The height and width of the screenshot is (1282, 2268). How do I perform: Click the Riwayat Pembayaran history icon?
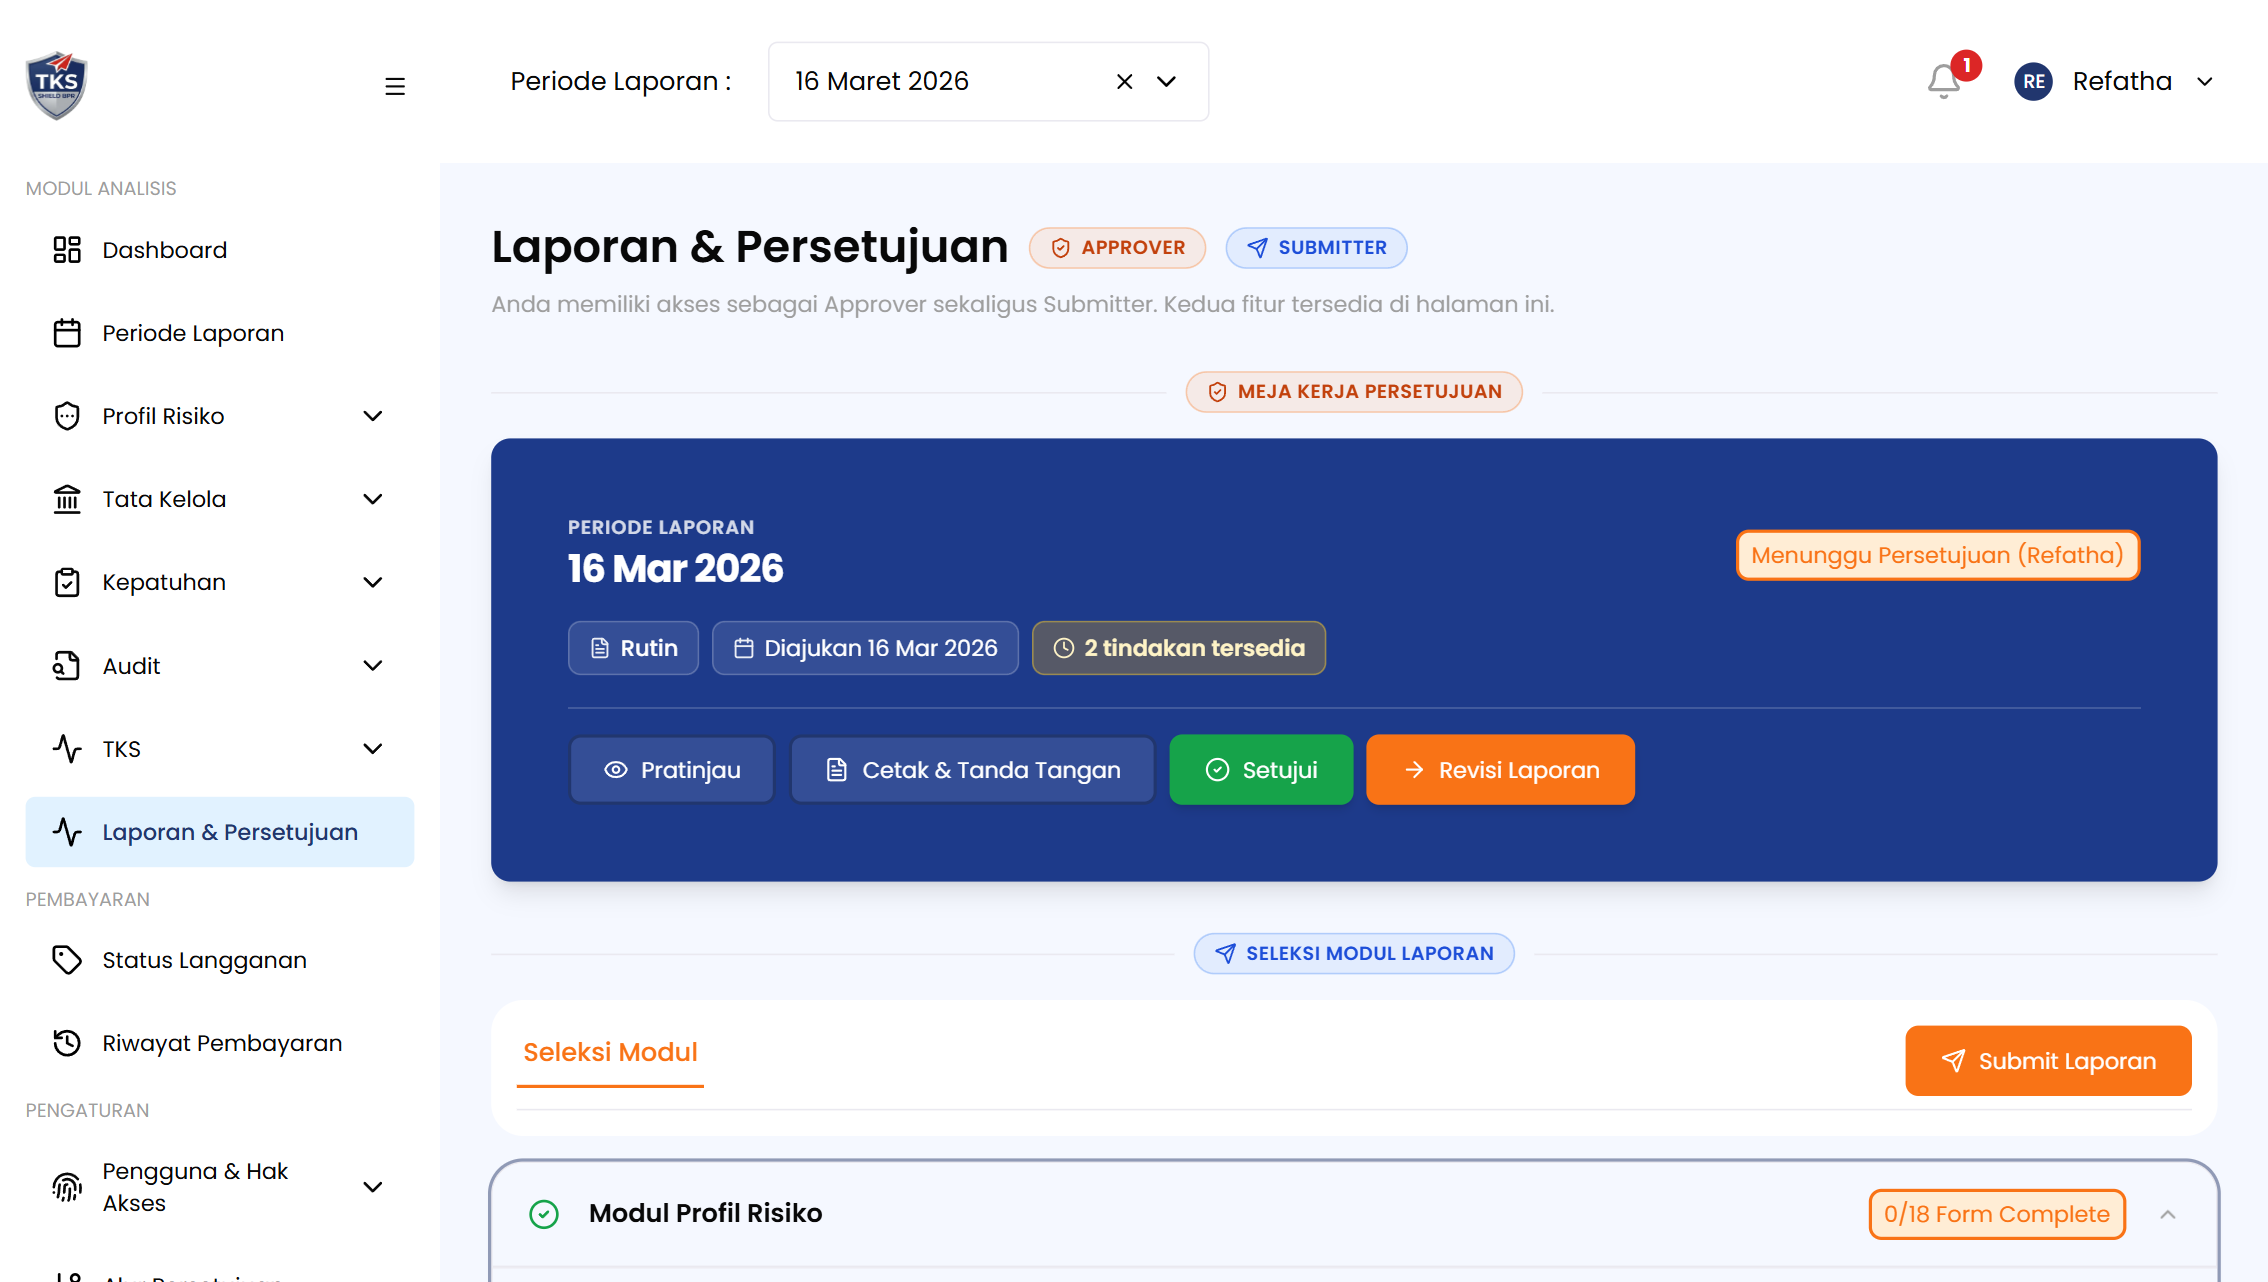[66, 1043]
